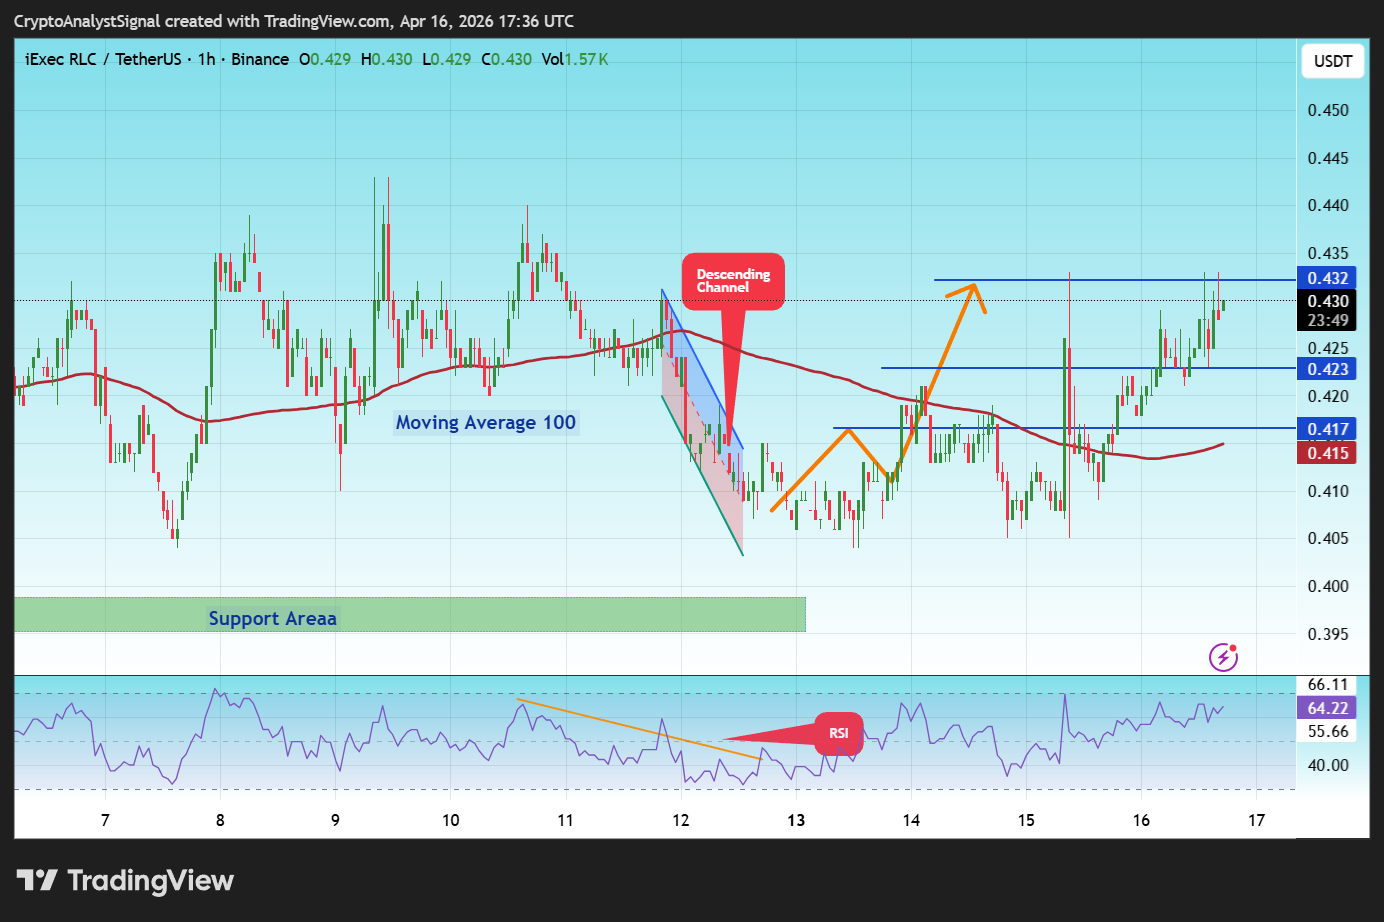Click the Descending Channel callout label

[733, 281]
